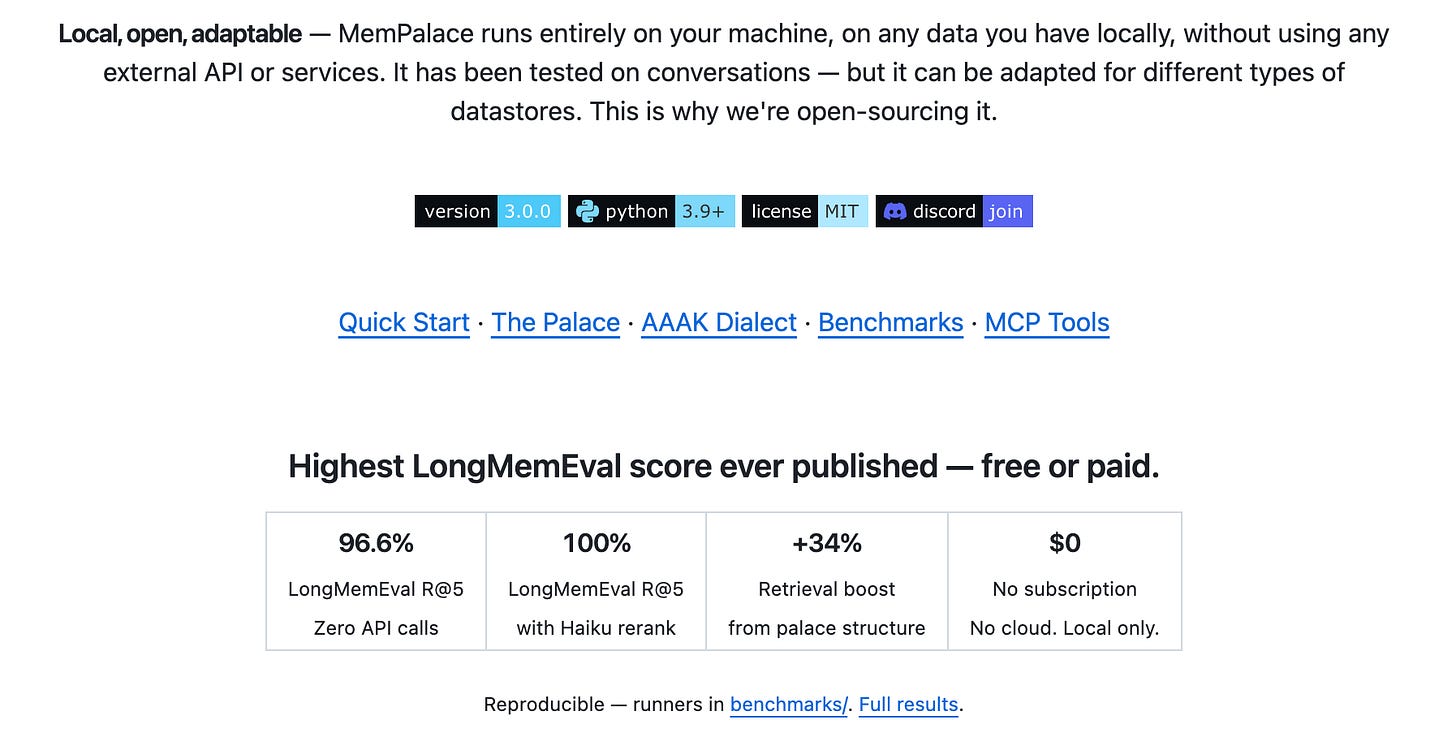The image size is (1456, 742).
Task: Select the +34% Retrieval boost cell
Action: point(827,582)
